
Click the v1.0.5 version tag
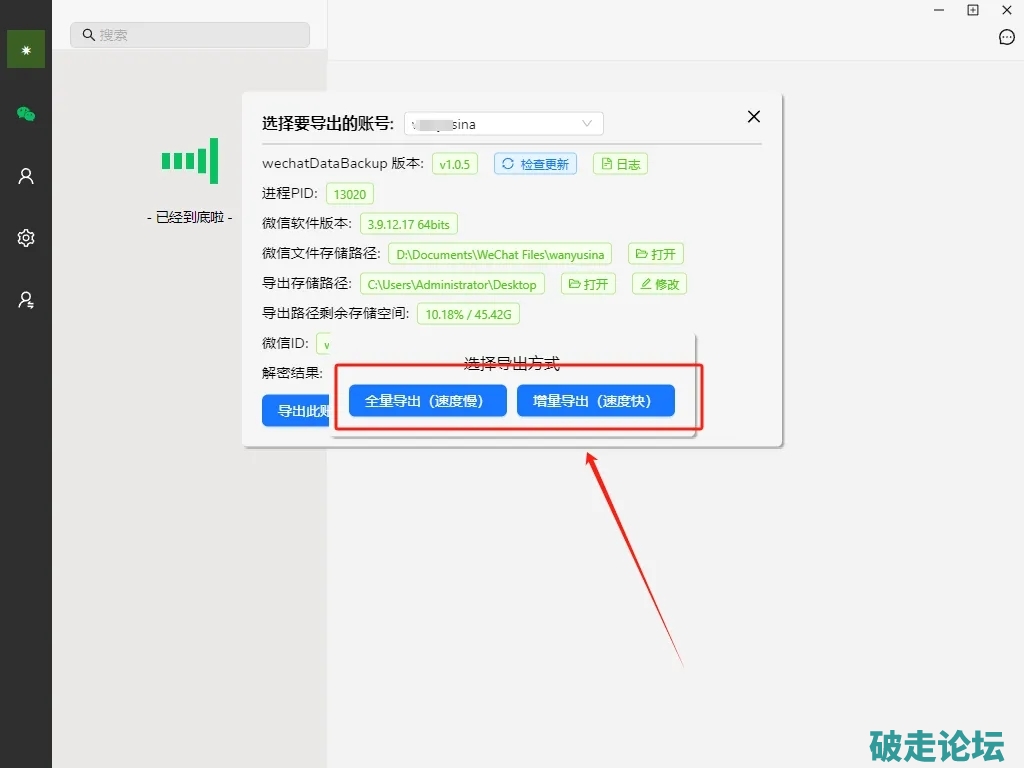[455, 164]
